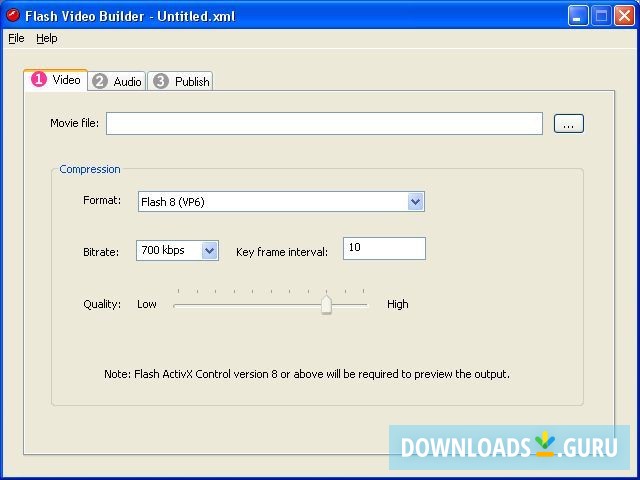Click the High quality label
Viewport: 640px width, 480px height.
tap(398, 304)
